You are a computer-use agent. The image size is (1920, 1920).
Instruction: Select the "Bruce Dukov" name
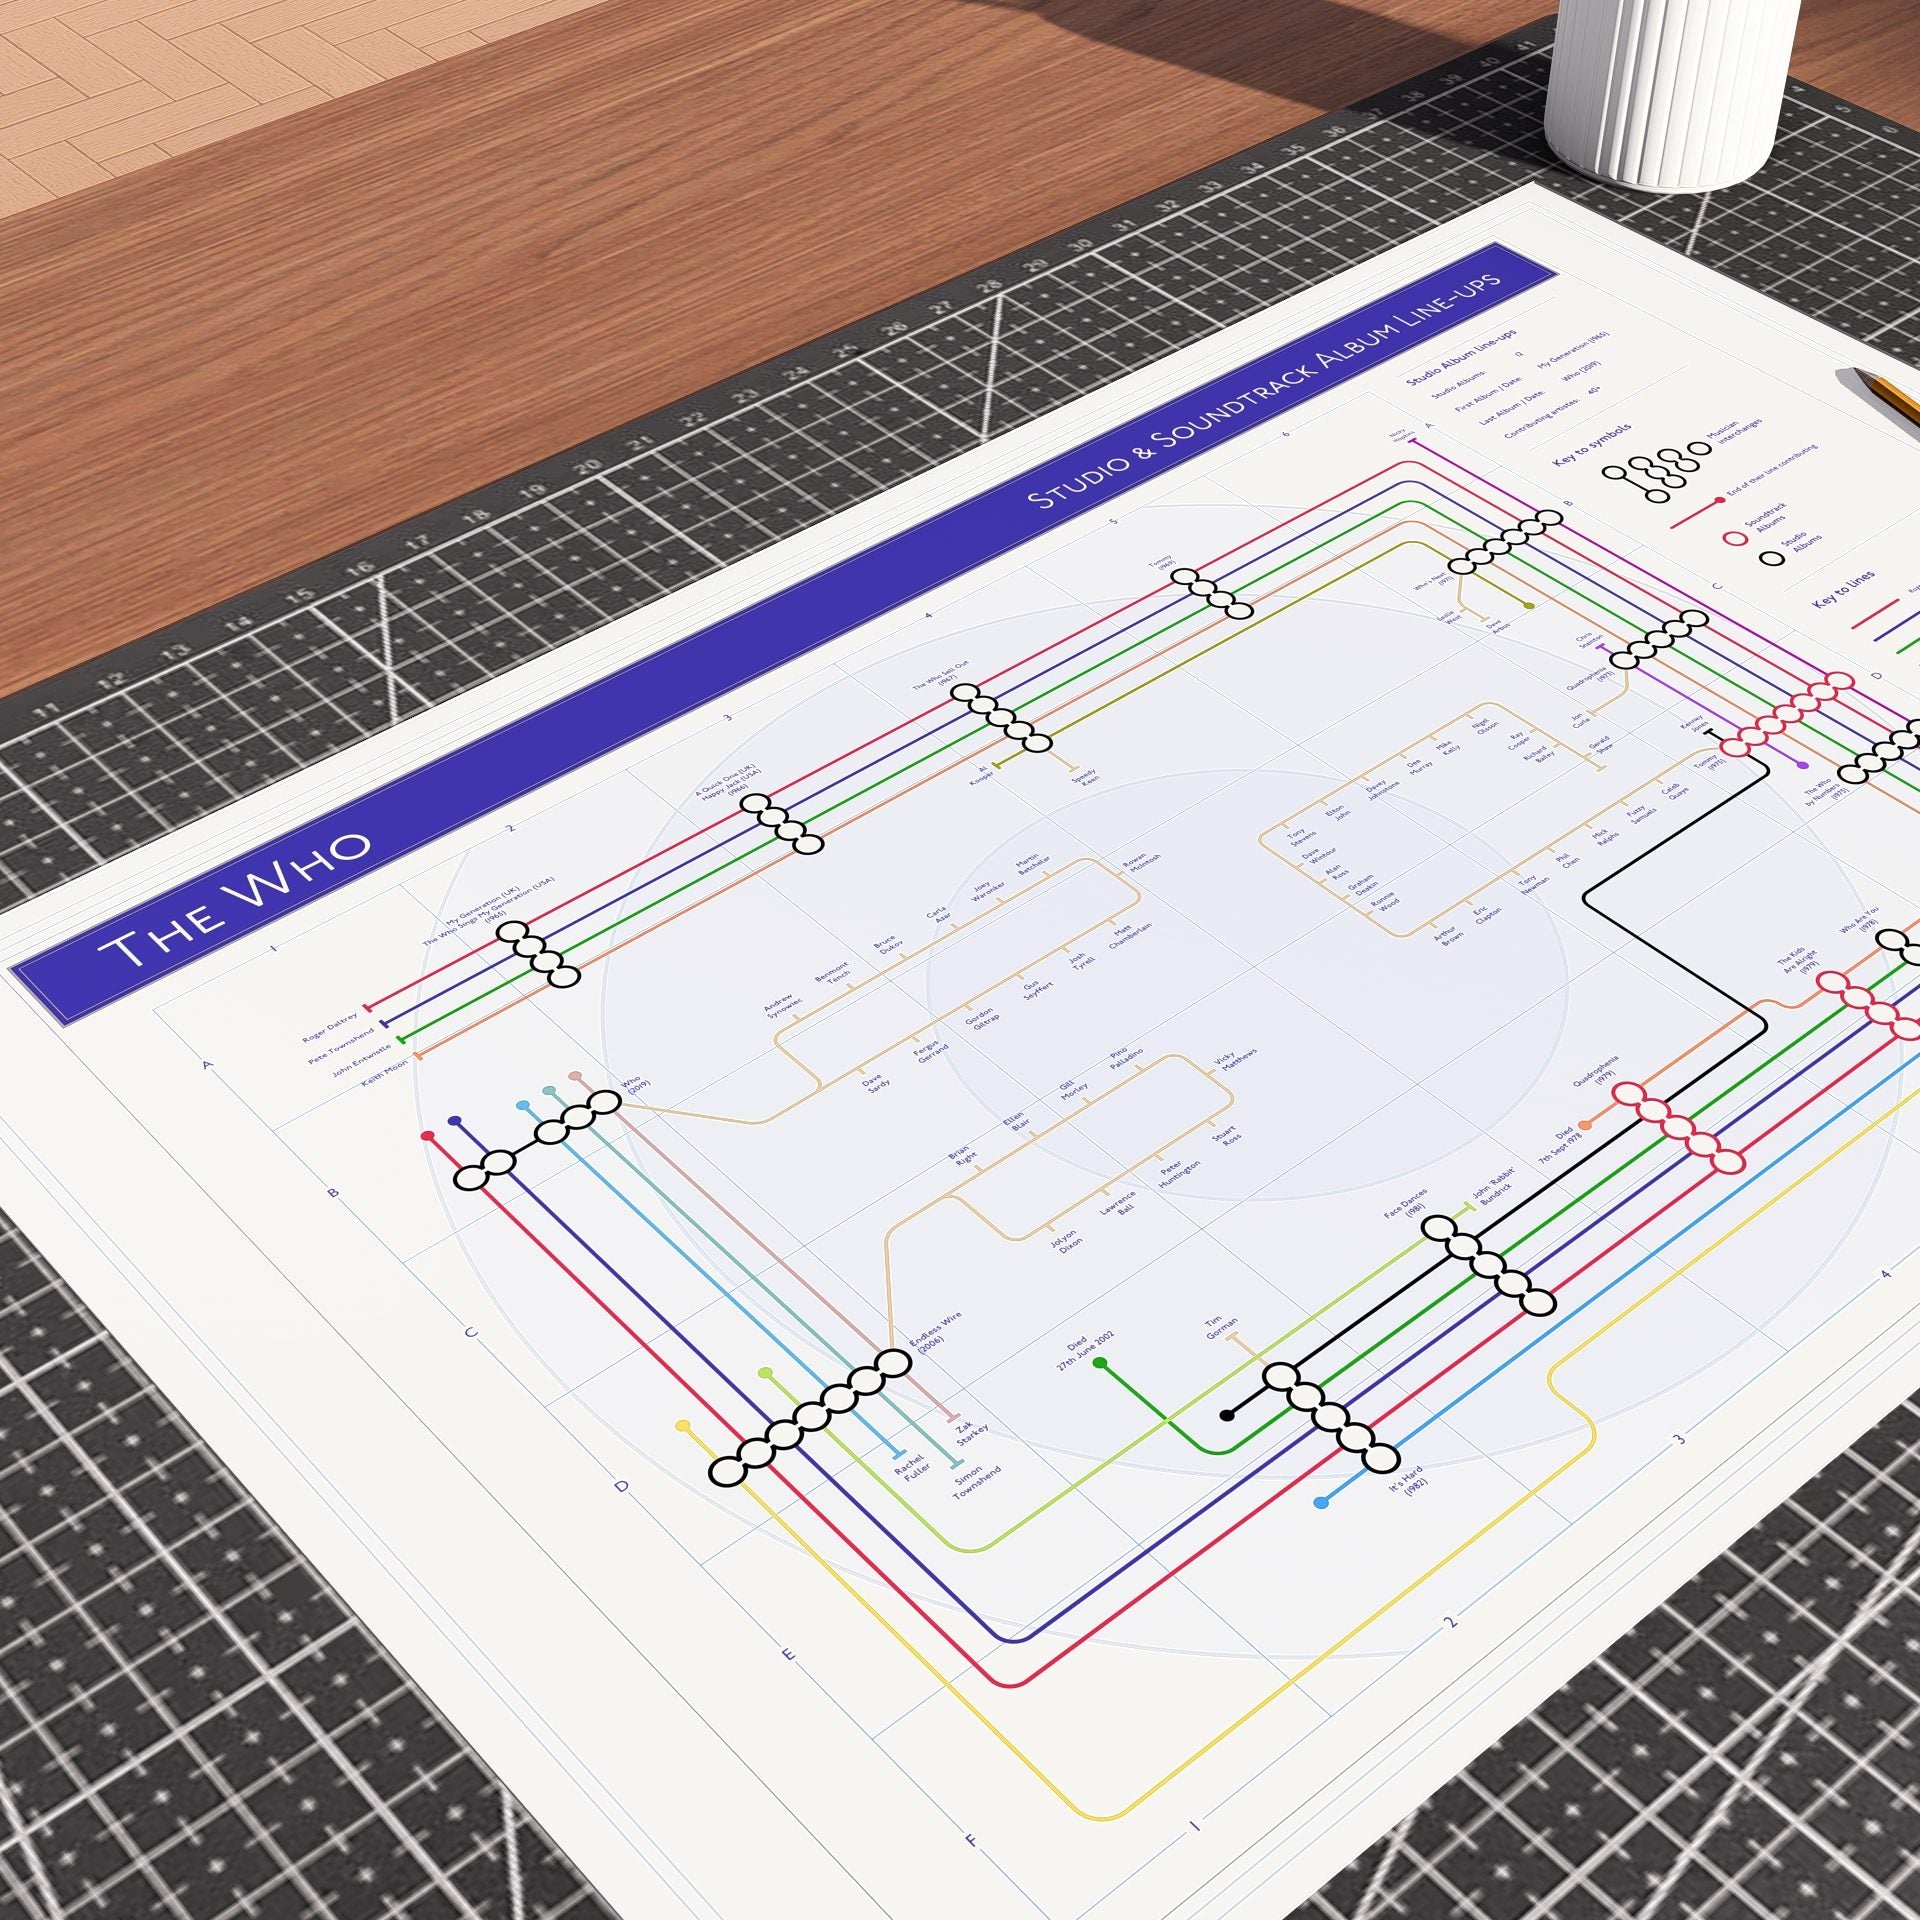tap(887, 945)
